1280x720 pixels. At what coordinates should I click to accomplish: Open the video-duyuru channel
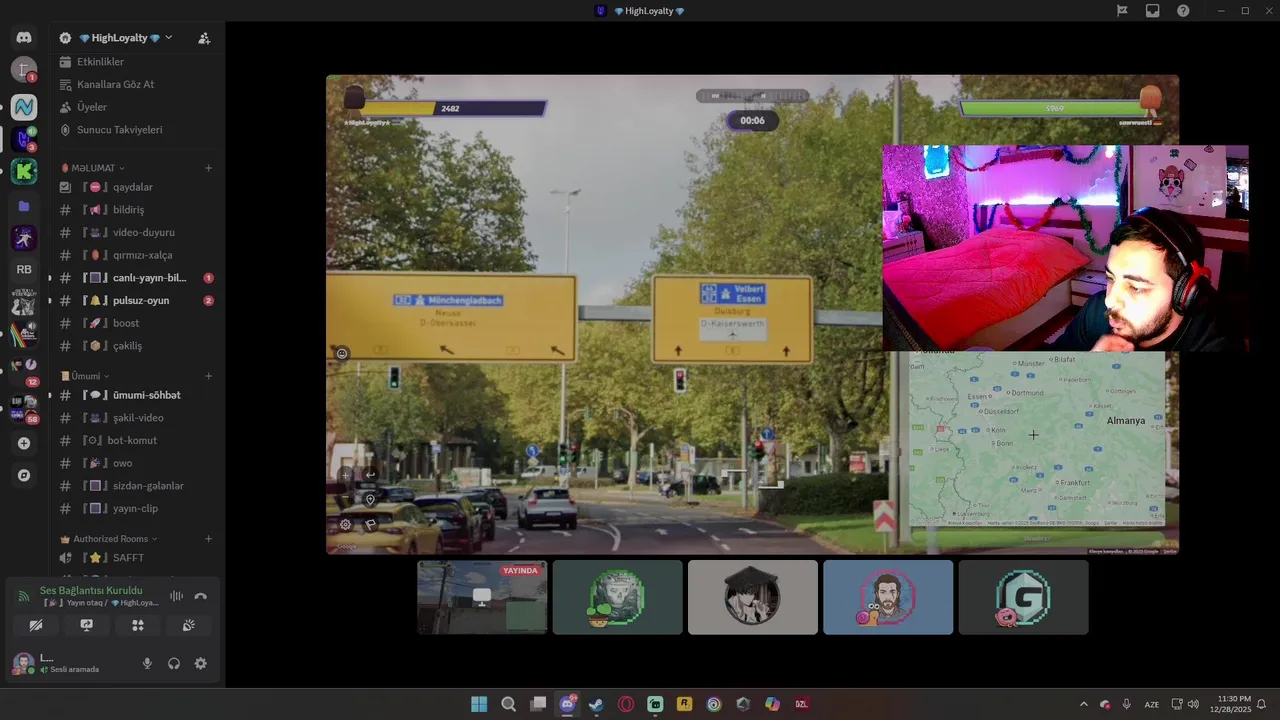coord(137,232)
